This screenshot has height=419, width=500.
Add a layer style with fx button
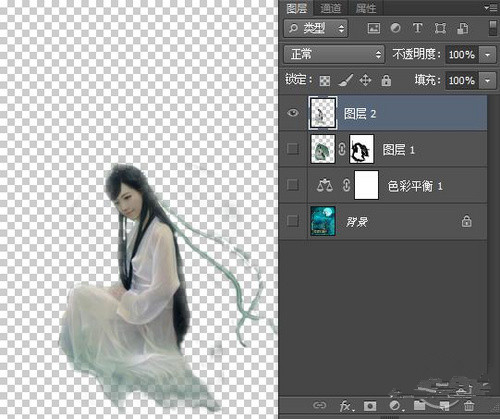tap(347, 406)
